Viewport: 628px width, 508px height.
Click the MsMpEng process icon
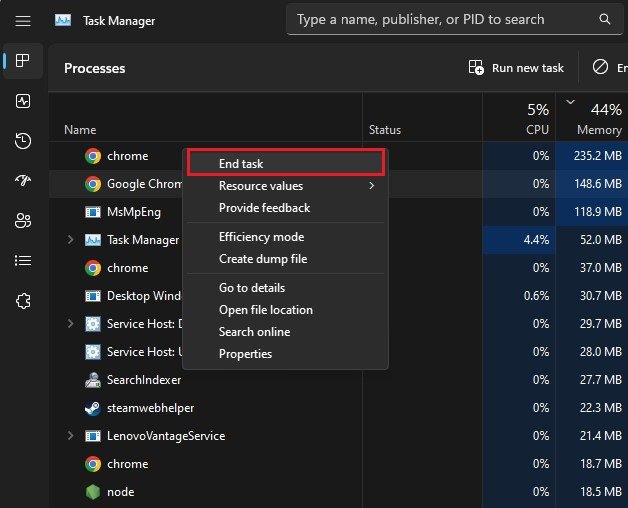click(x=93, y=212)
